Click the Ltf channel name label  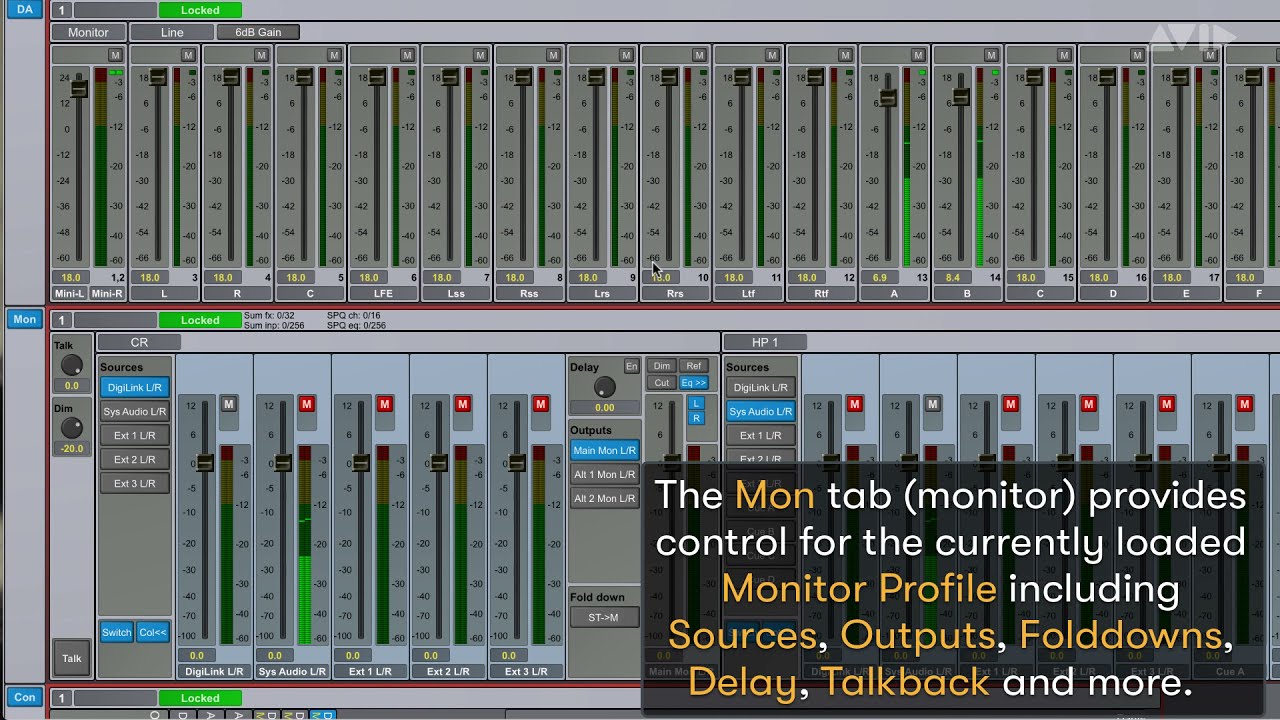click(748, 294)
